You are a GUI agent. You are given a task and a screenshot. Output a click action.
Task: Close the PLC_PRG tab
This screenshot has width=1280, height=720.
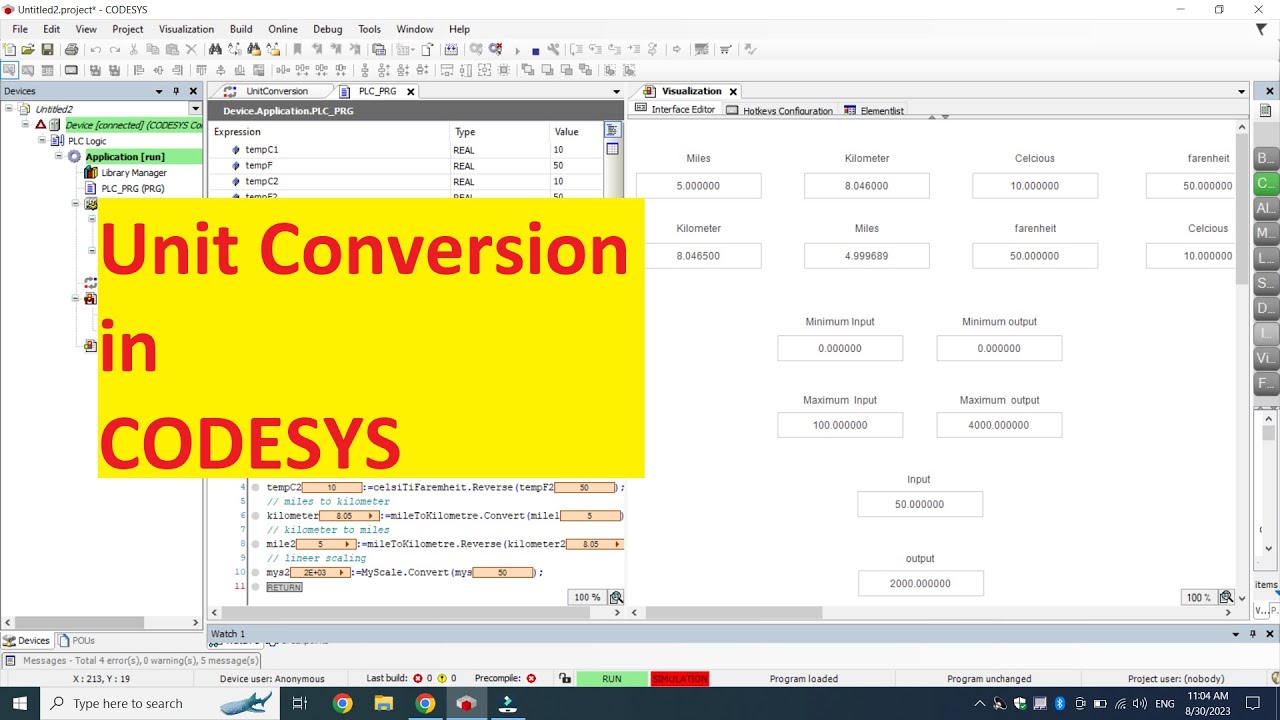tap(410, 91)
